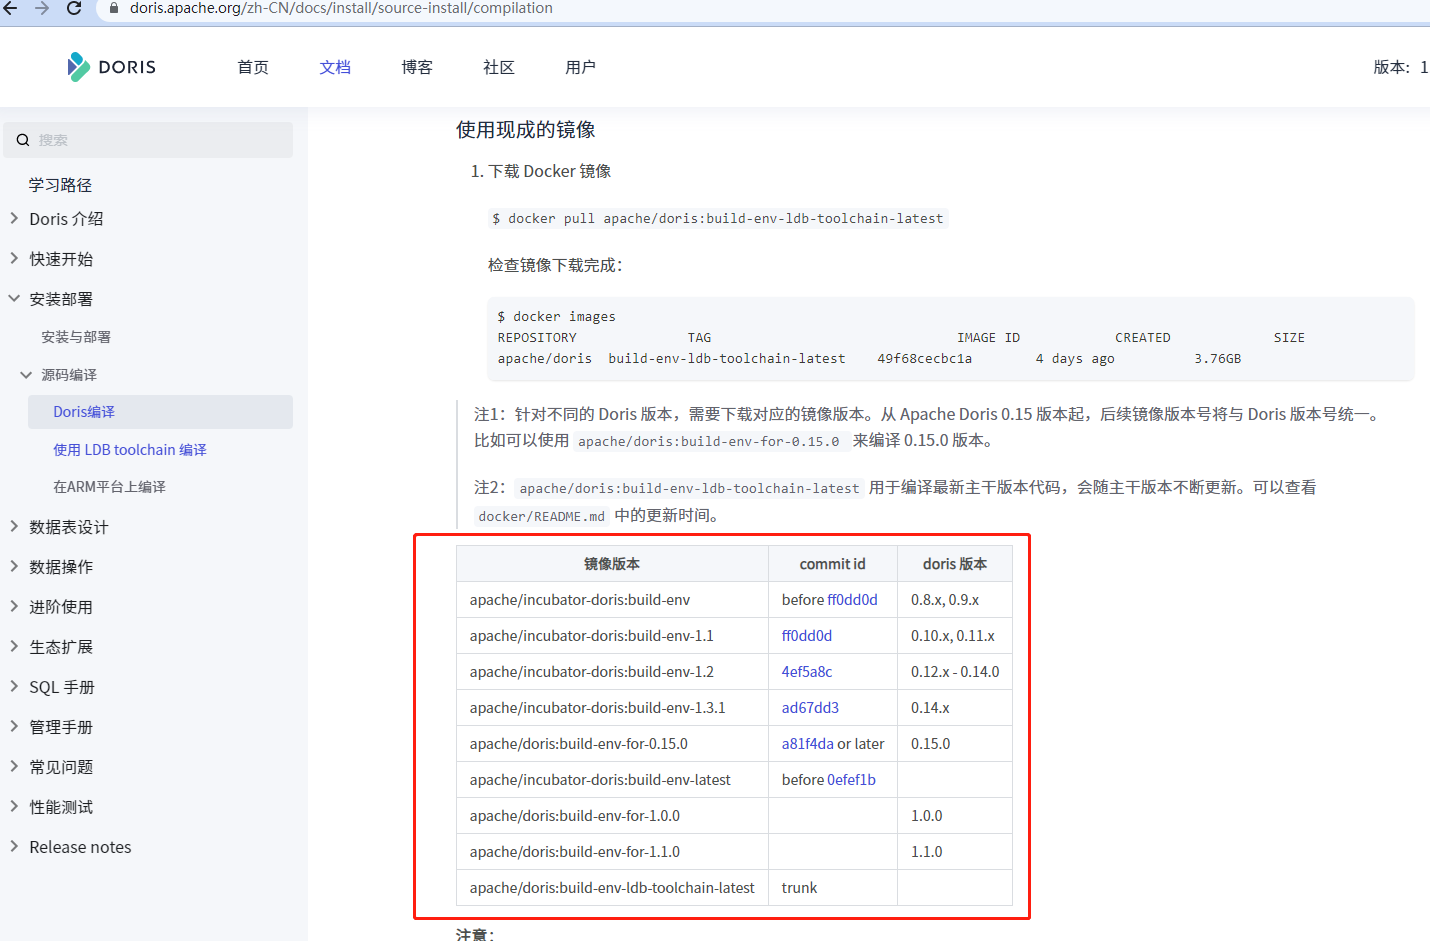The image size is (1430, 941).
Task: Click the 使用现成的镜像 heading
Action: (526, 130)
